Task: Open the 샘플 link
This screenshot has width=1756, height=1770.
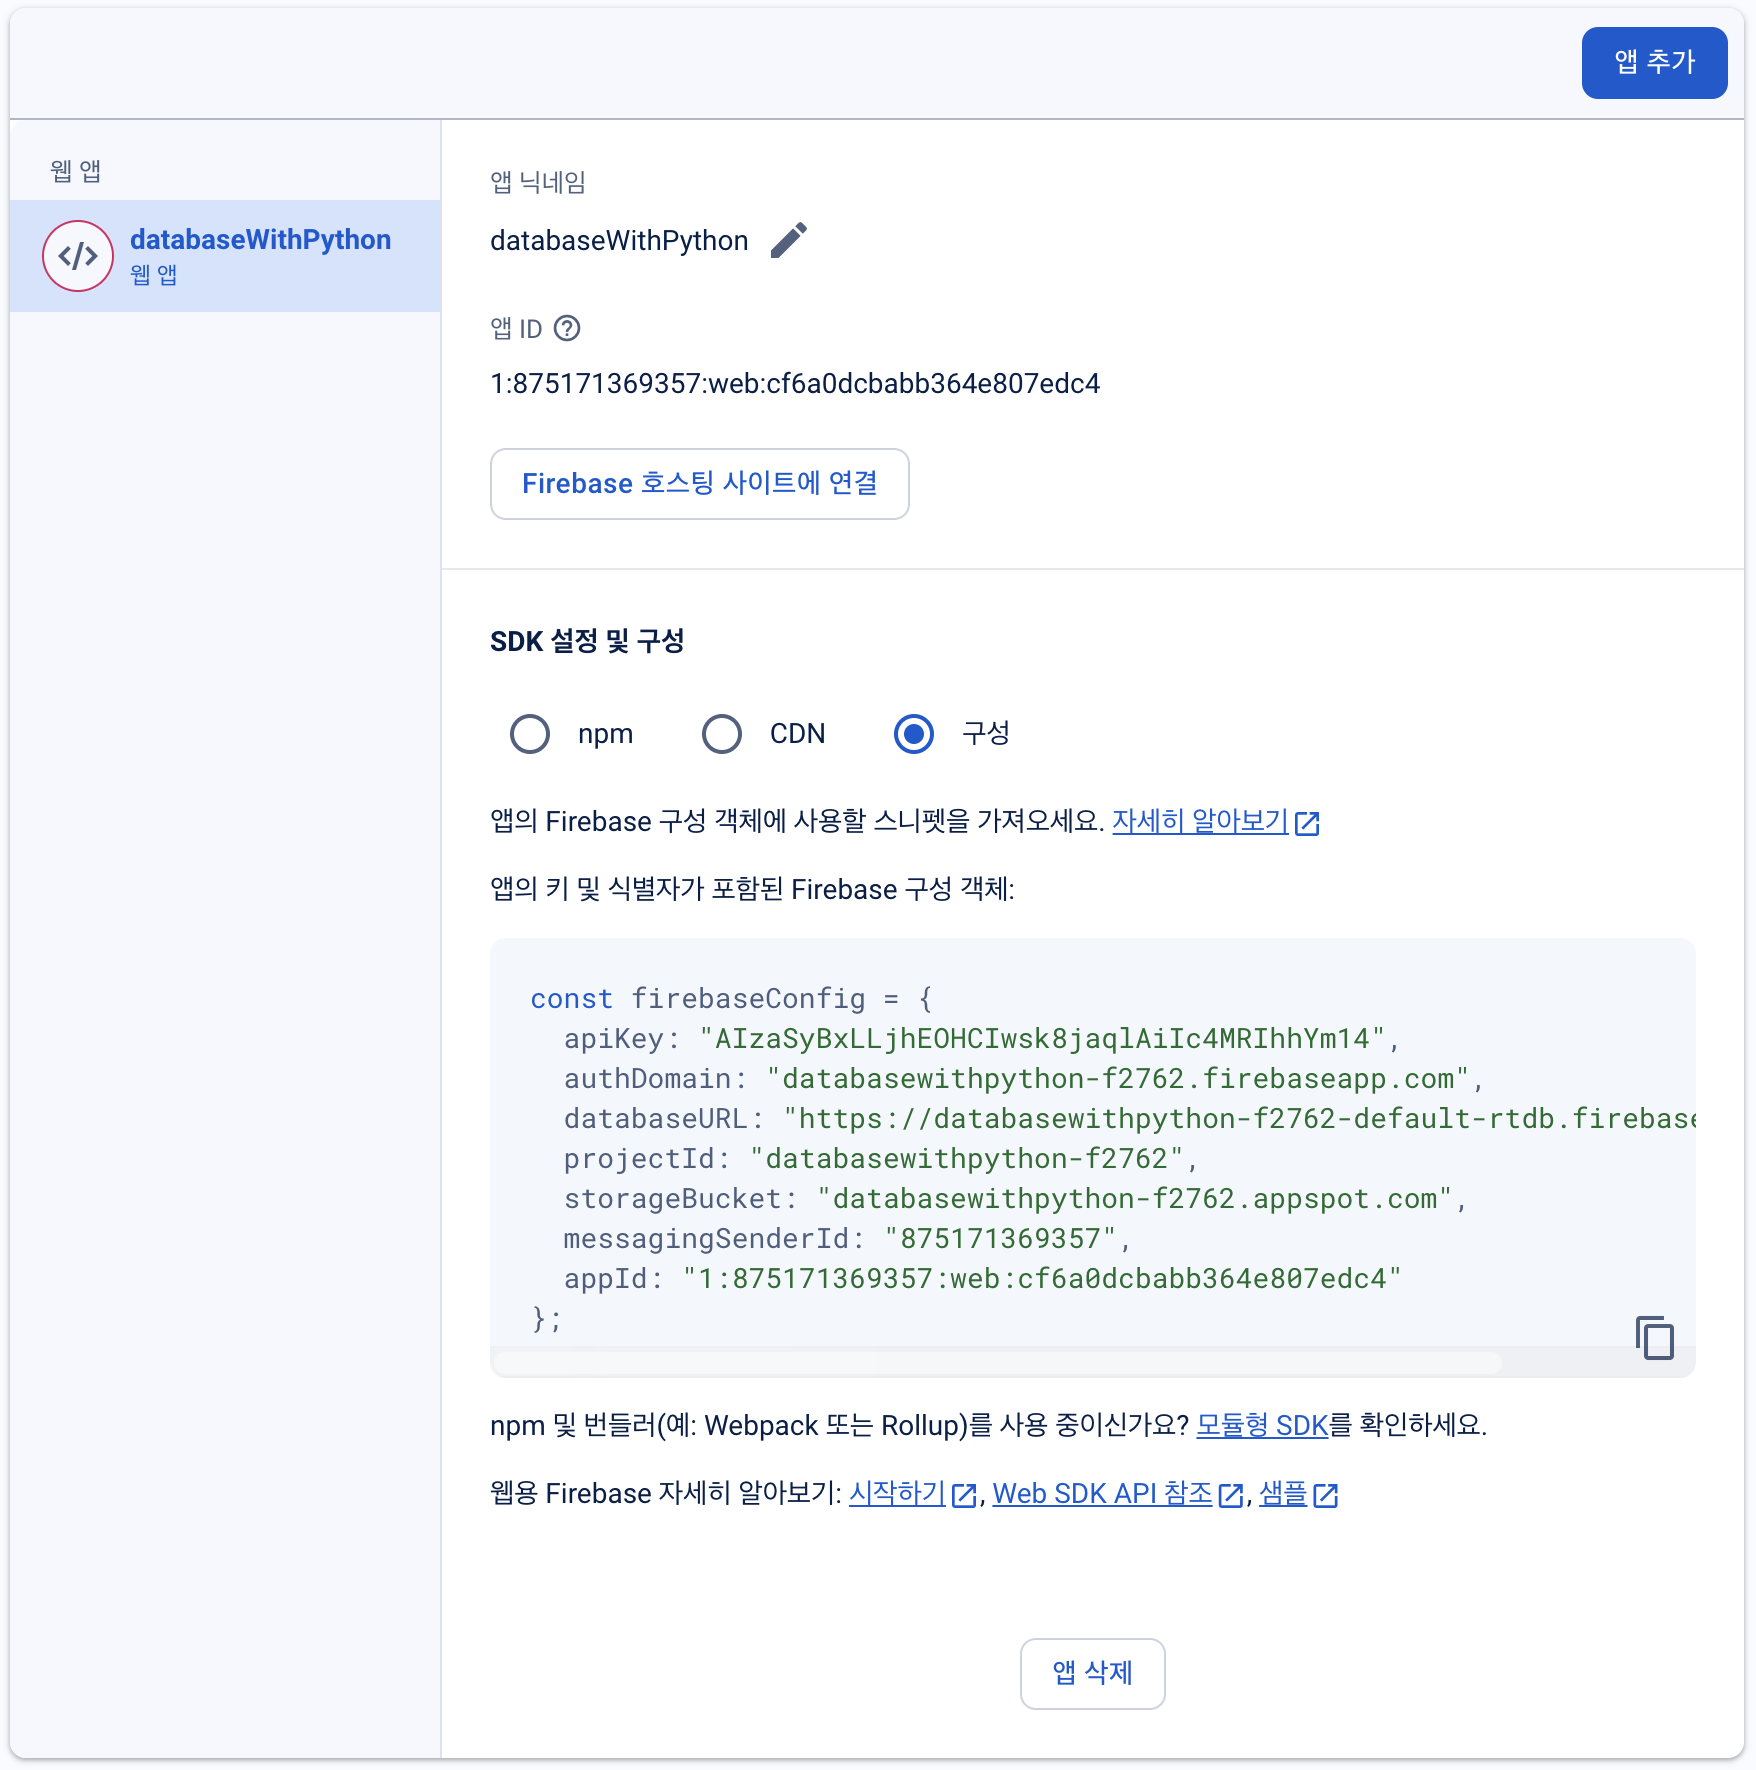Action: point(1283,1493)
